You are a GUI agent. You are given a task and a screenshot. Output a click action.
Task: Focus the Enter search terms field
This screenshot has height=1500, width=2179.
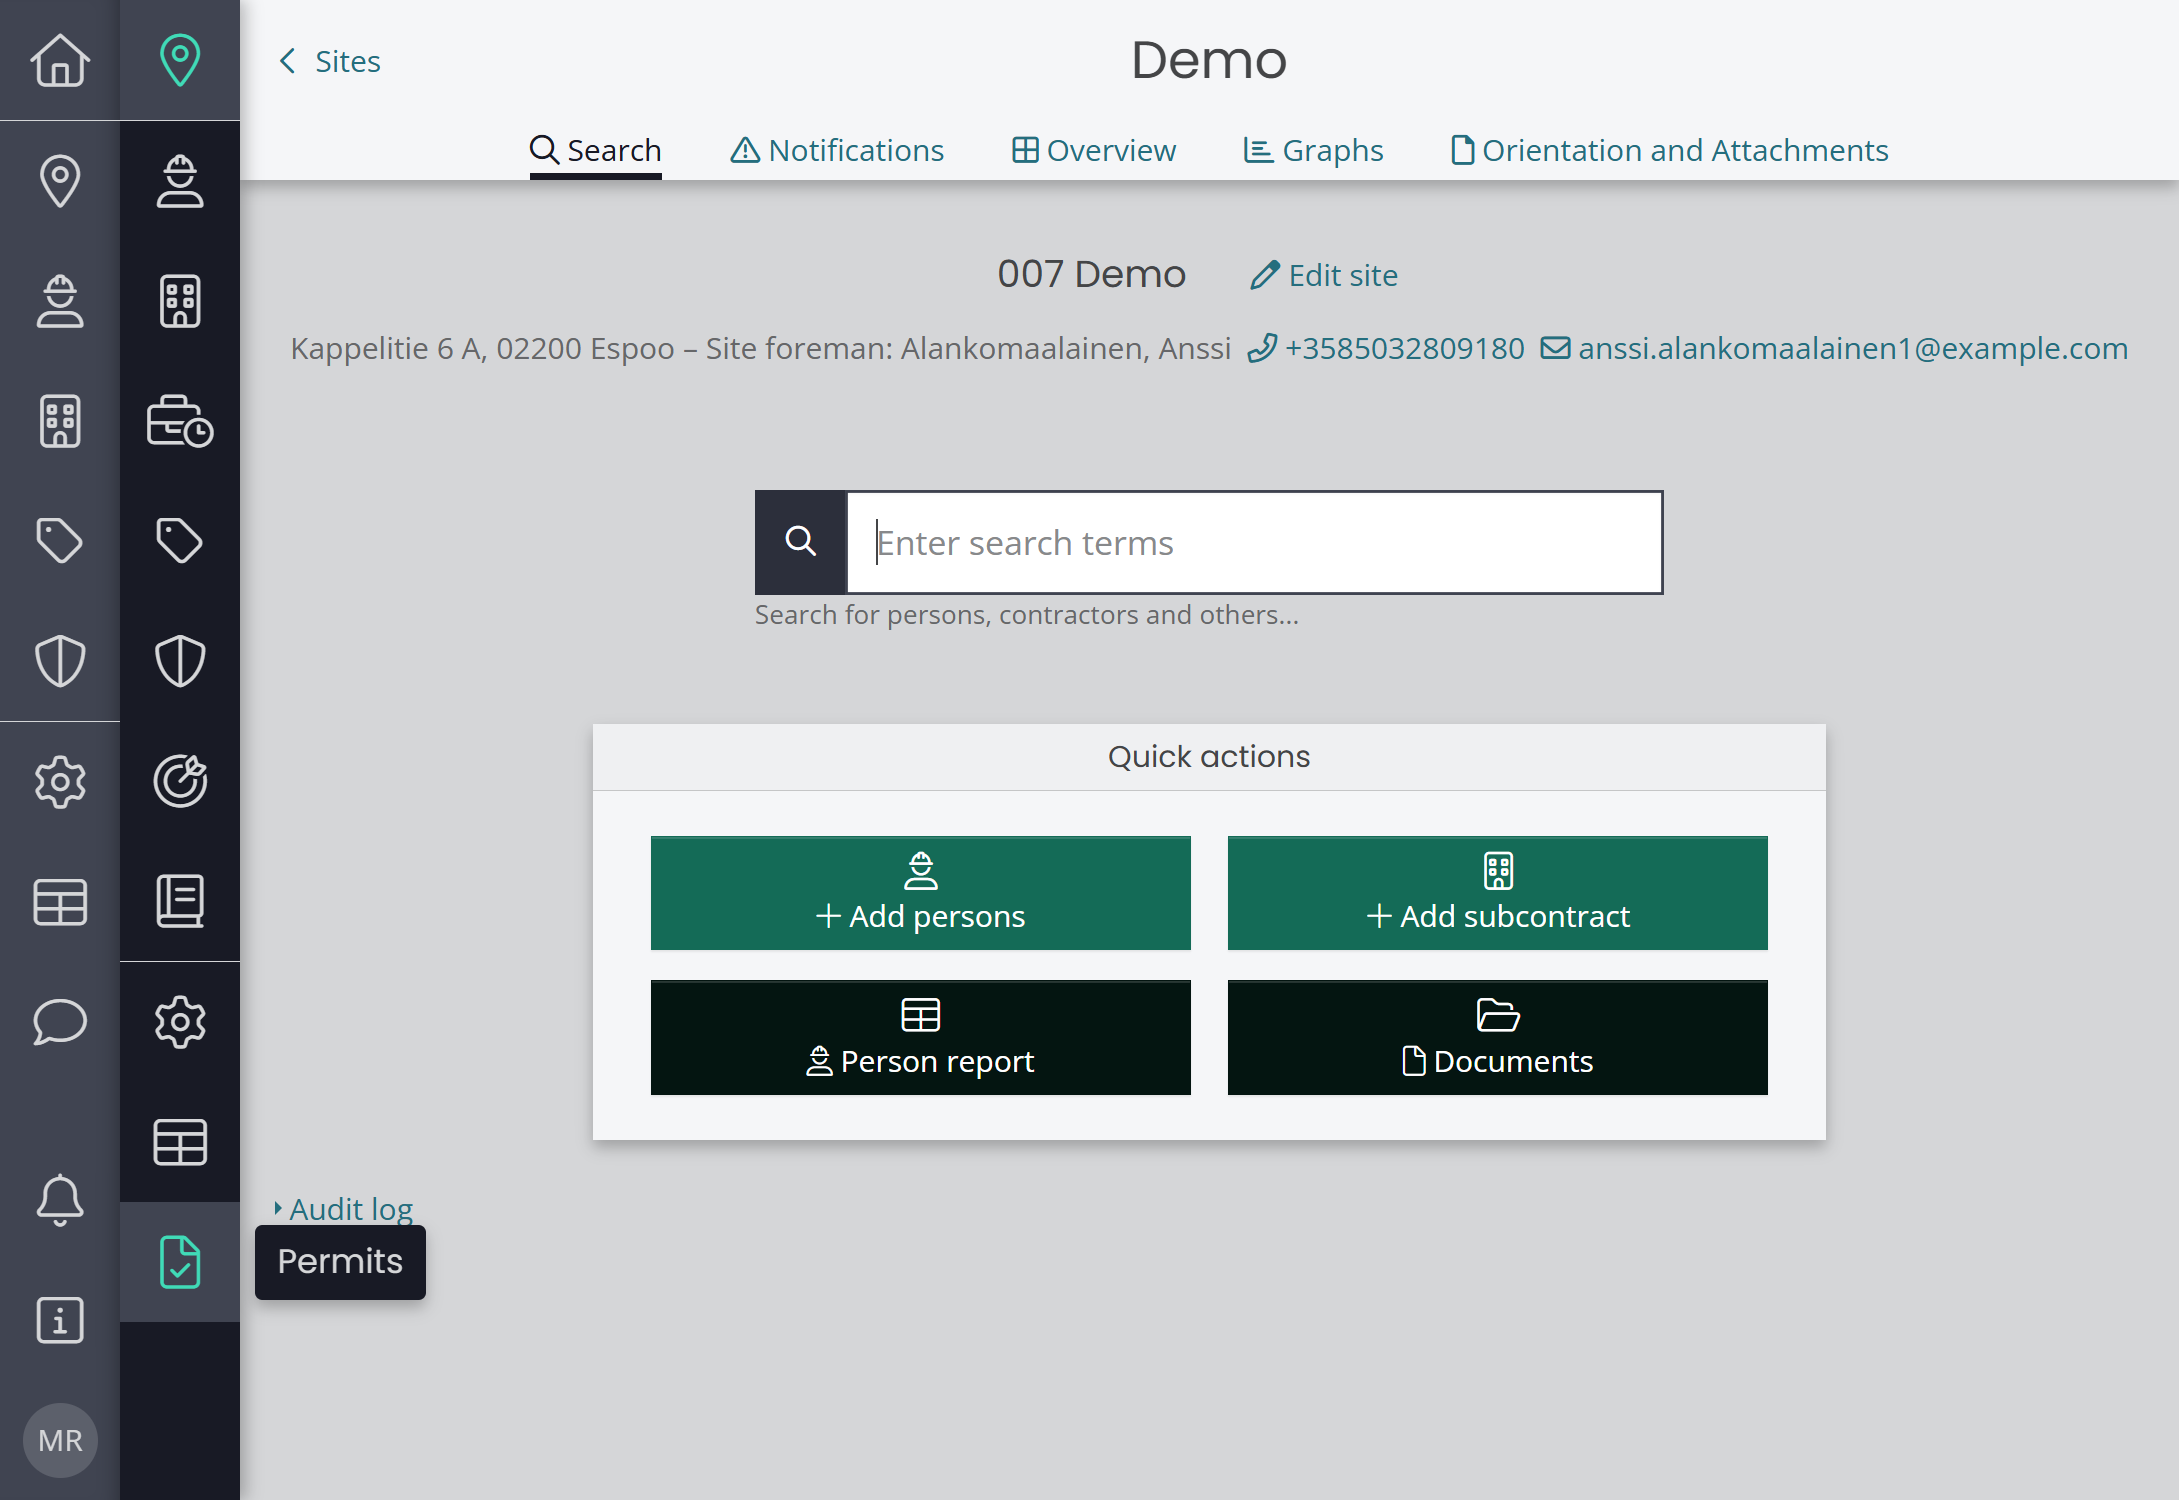[x=1254, y=543]
